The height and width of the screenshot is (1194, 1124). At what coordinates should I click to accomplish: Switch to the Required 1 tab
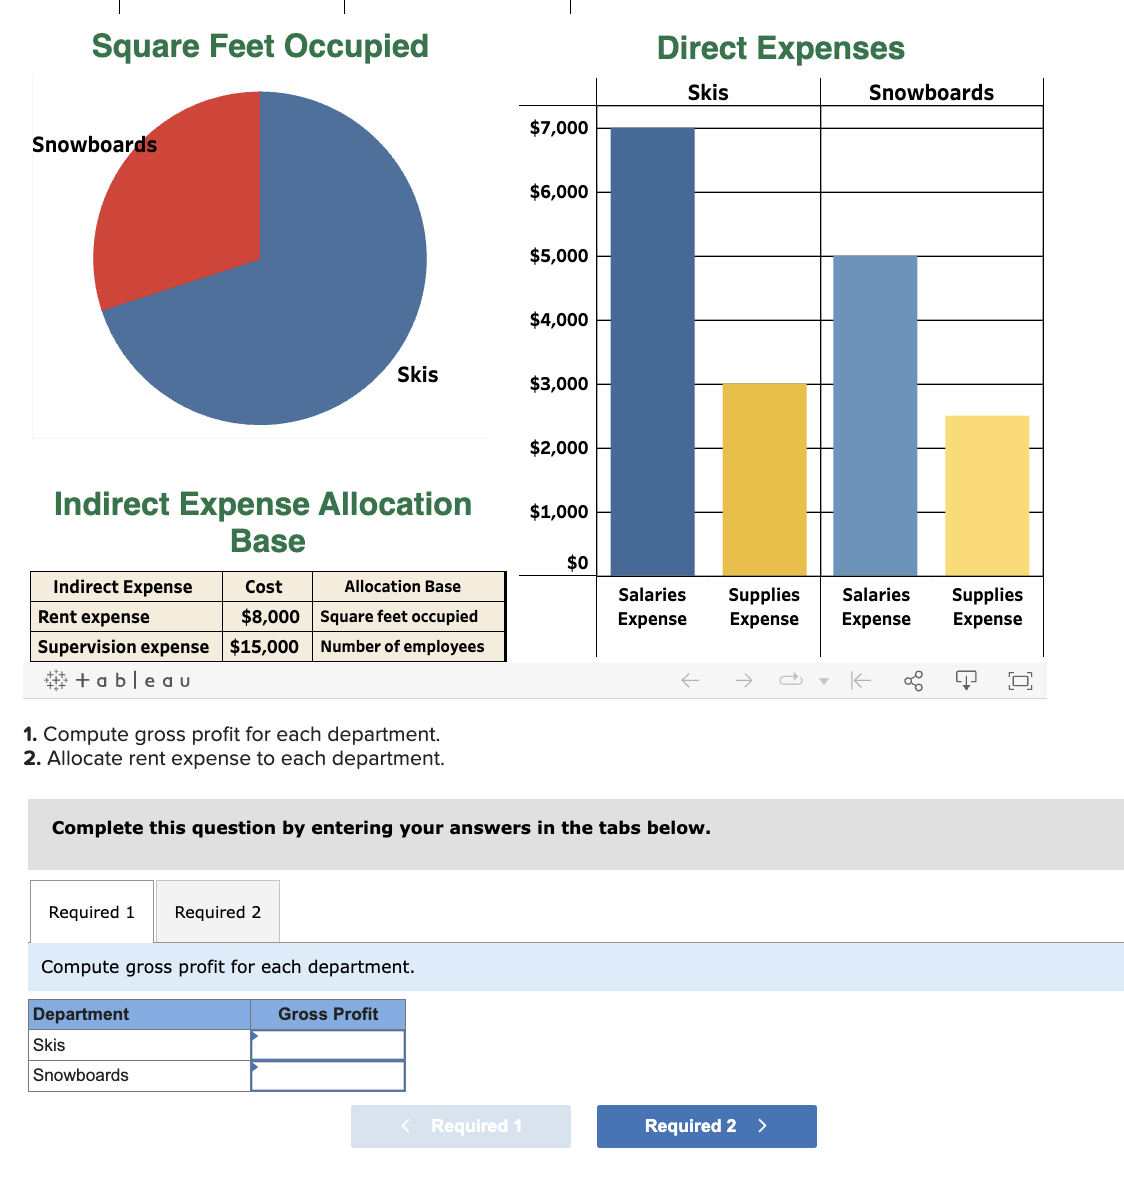click(x=91, y=911)
